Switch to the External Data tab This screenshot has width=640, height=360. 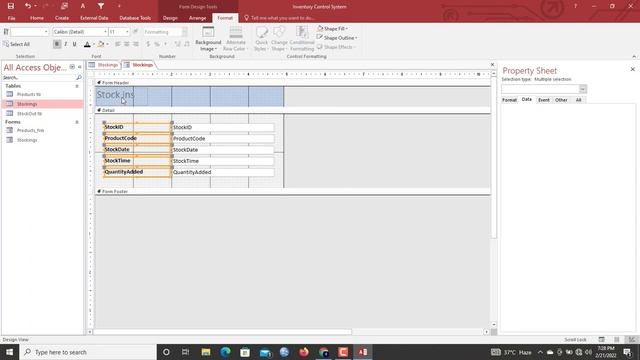tap(94, 18)
